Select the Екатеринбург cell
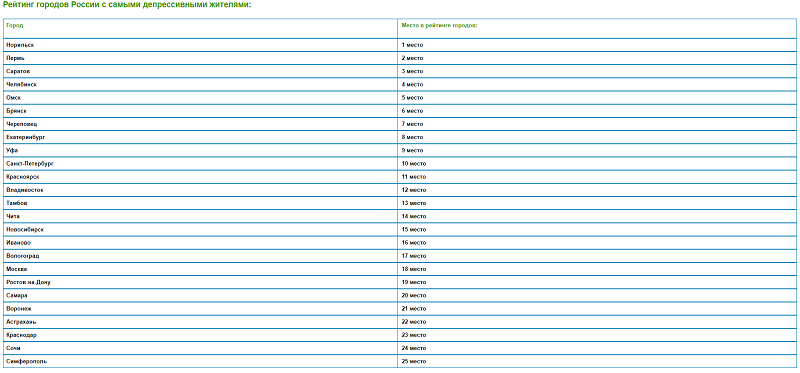Viewport: 800px width, 373px height. click(x=201, y=137)
